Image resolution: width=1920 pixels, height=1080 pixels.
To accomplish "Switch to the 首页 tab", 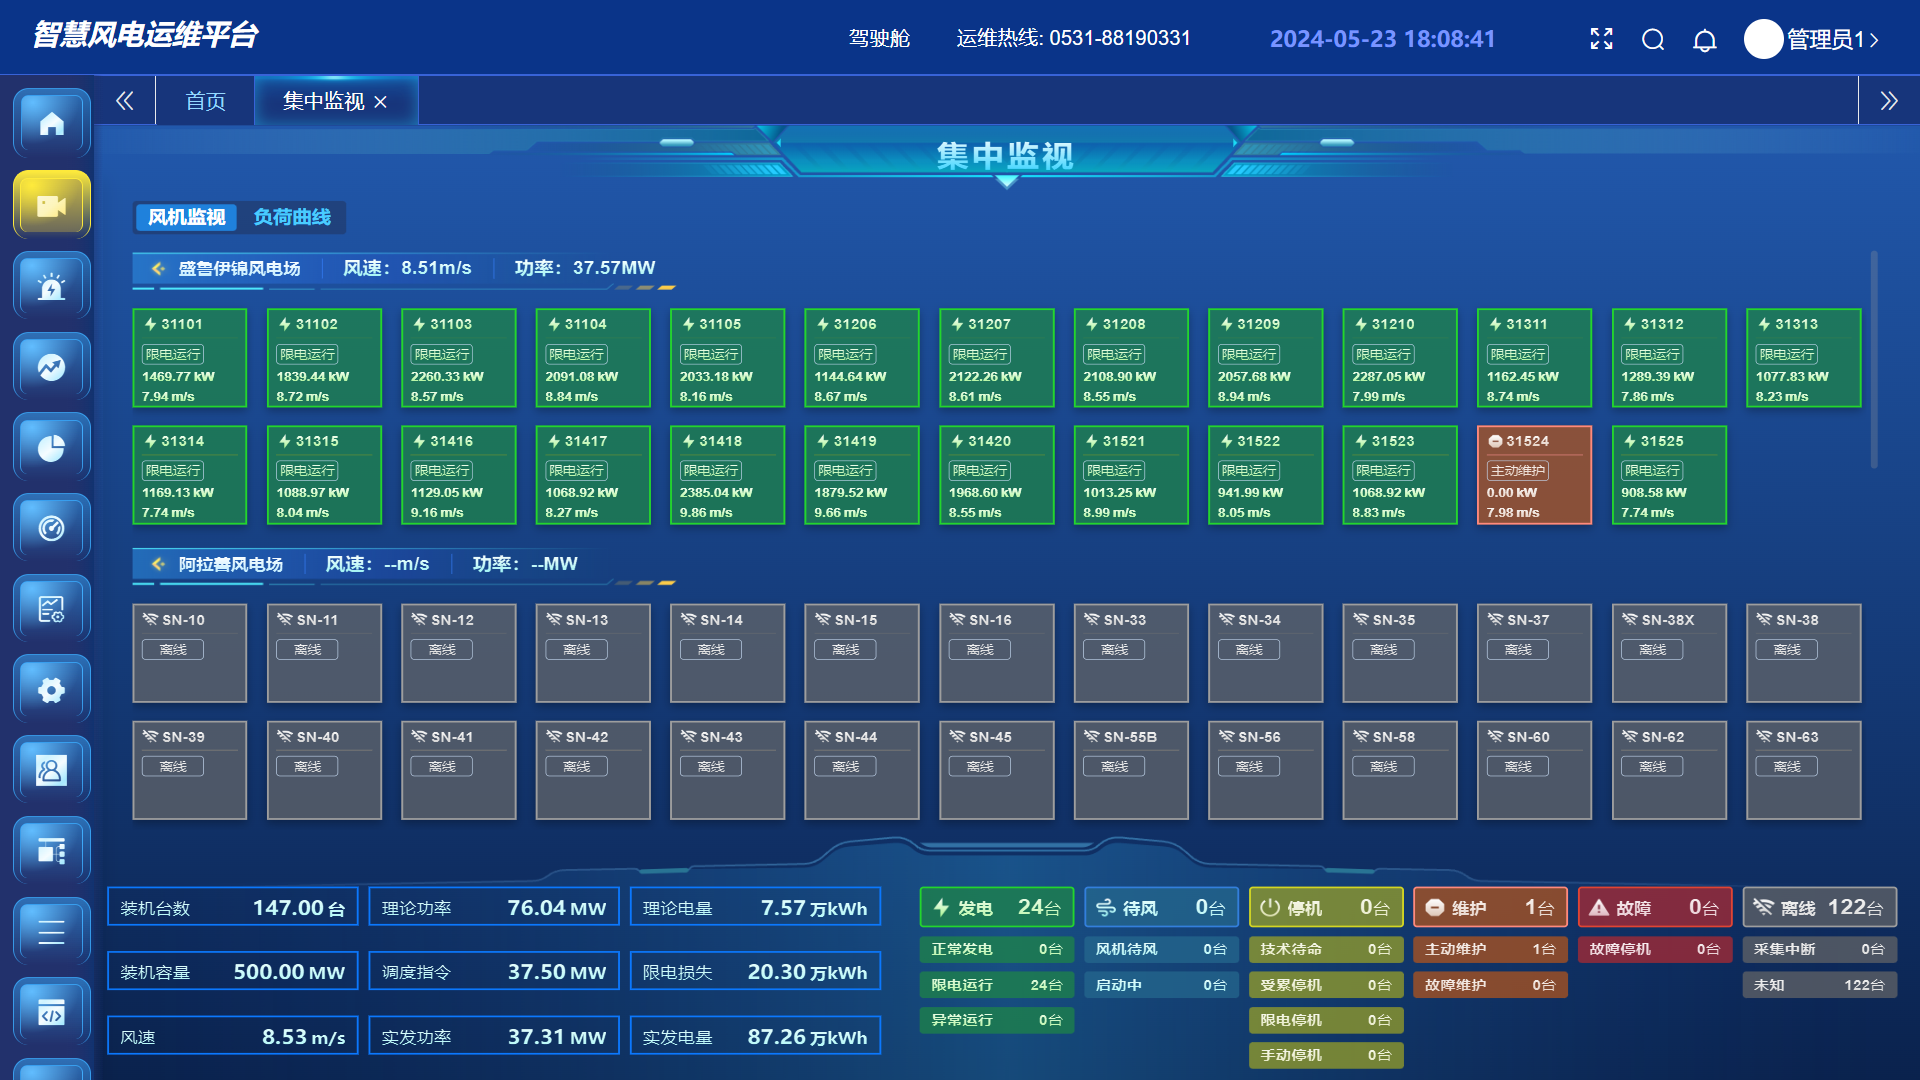I will coord(205,101).
